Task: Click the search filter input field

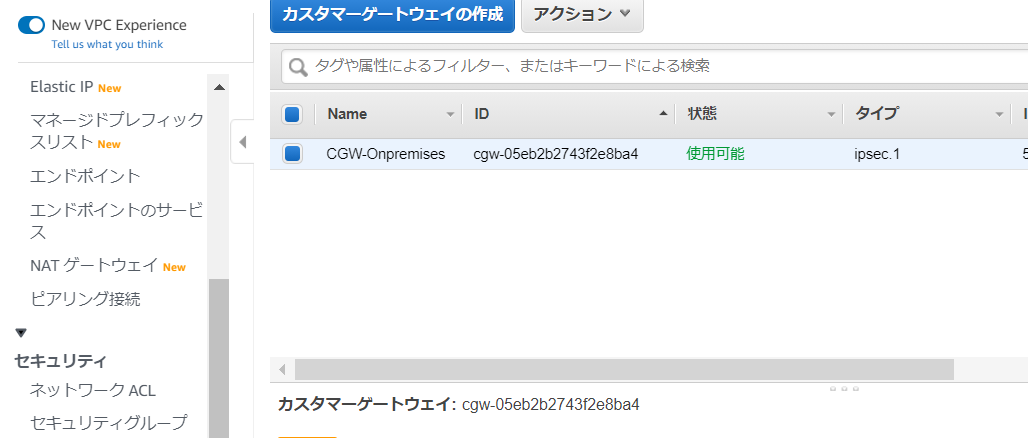Action: [x=660, y=67]
